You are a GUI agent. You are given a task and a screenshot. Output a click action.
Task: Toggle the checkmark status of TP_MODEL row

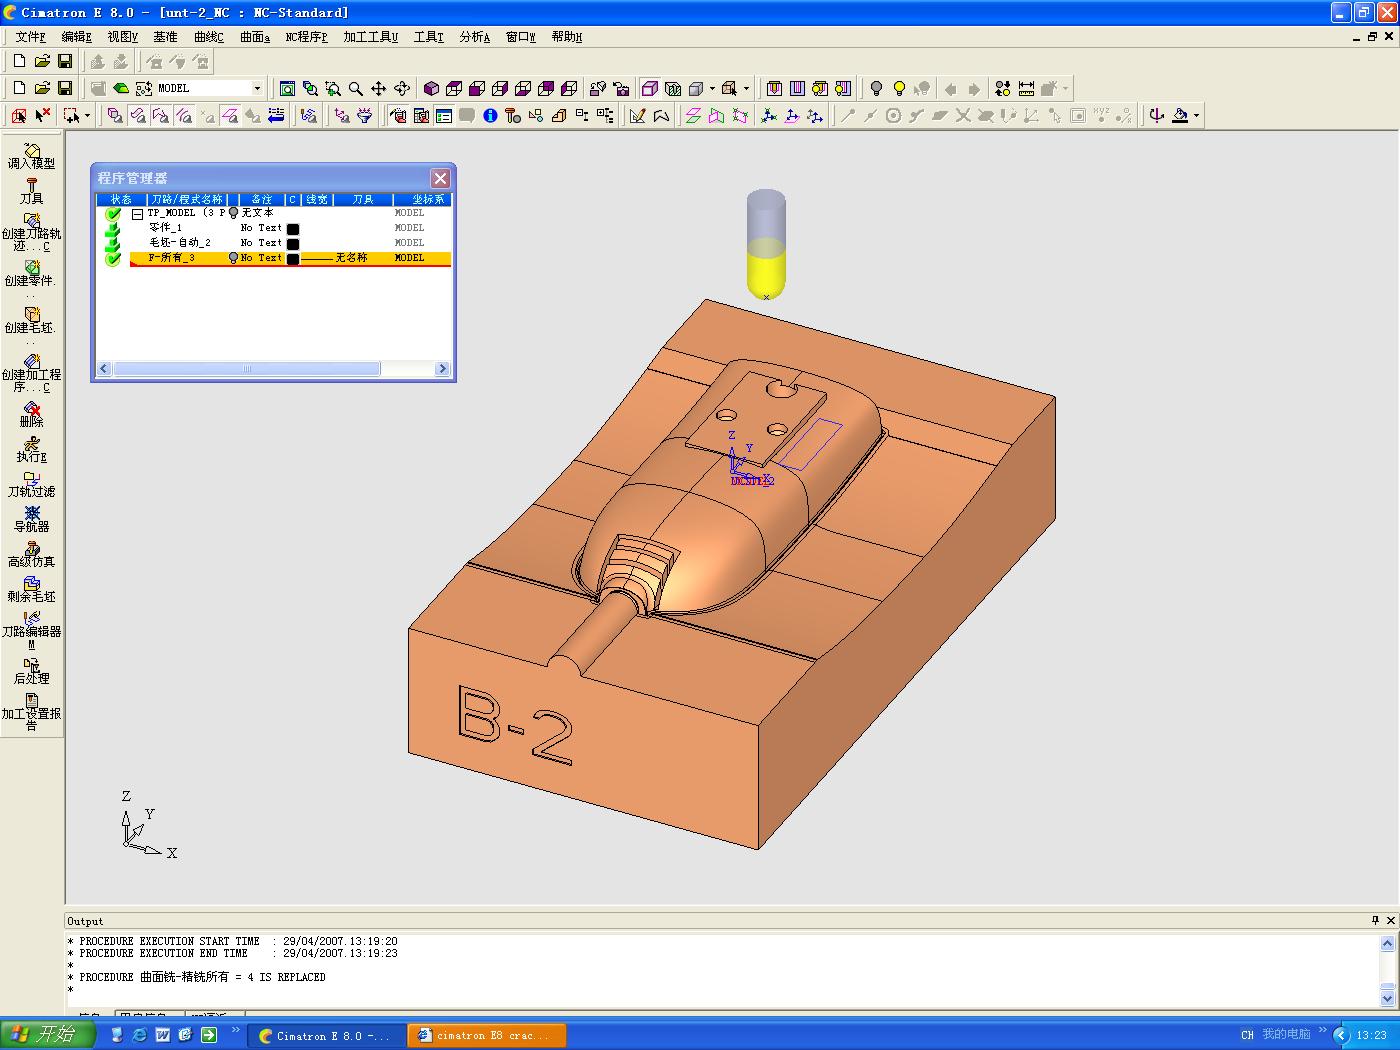113,213
